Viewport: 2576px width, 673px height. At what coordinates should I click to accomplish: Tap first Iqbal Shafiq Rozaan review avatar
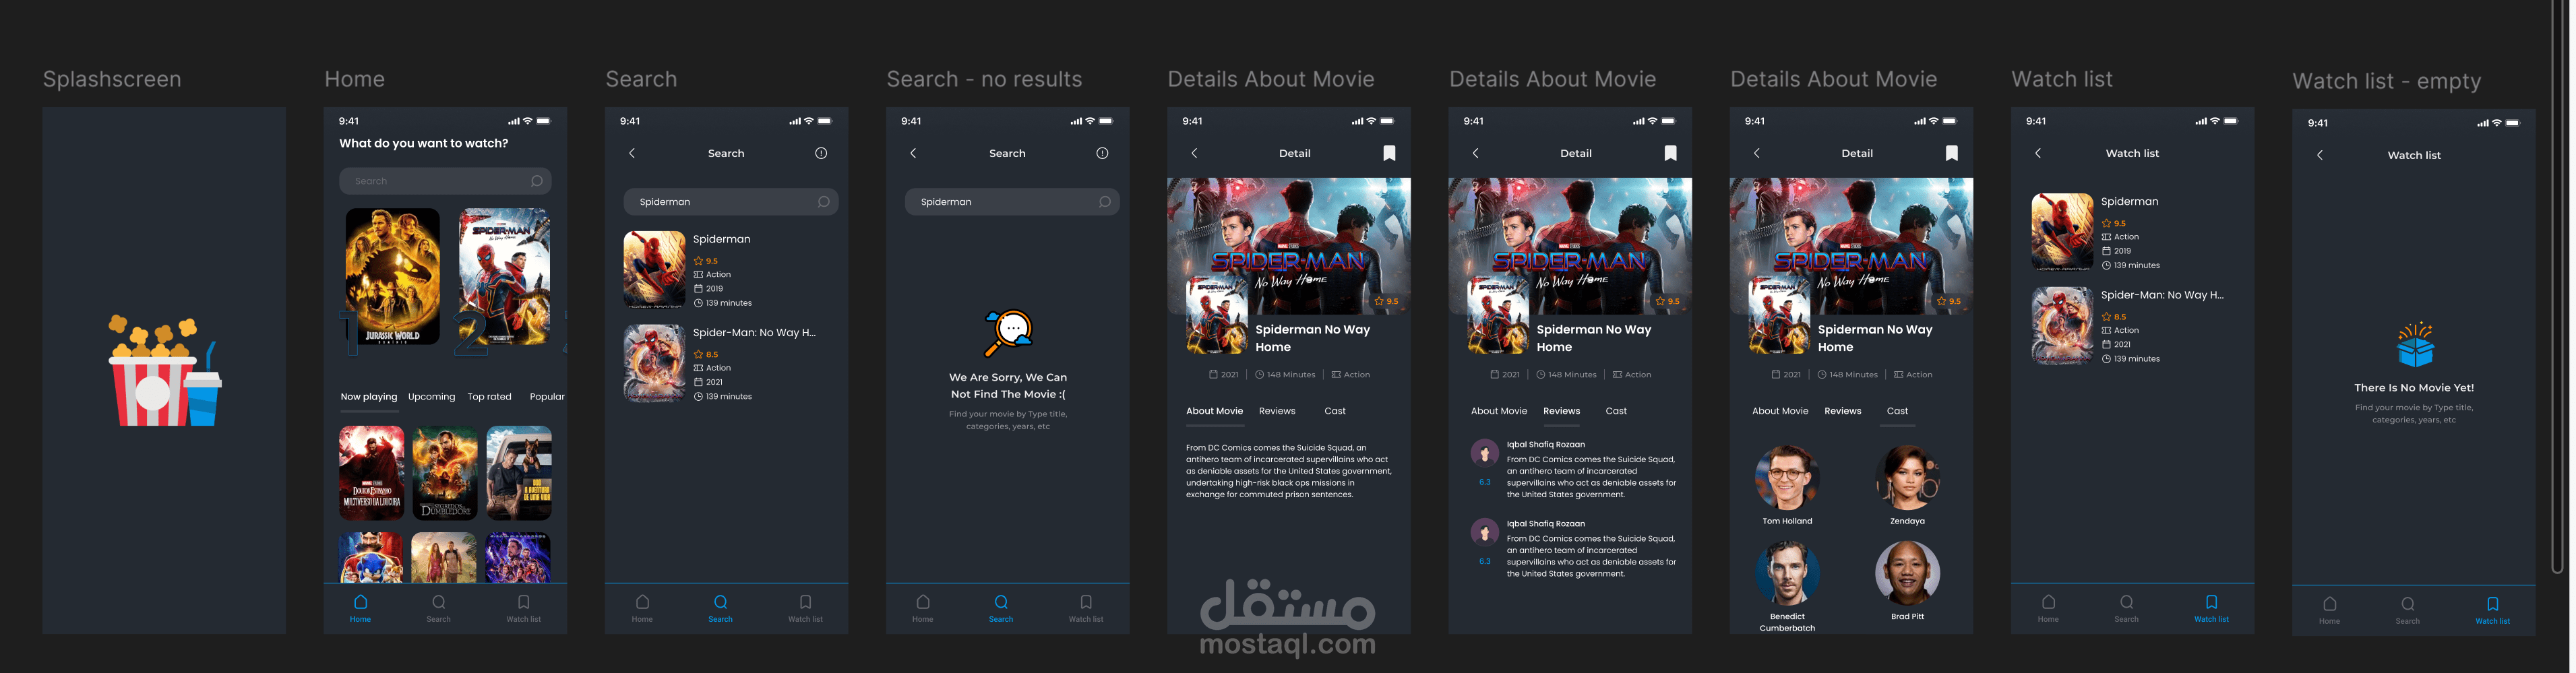click(1484, 453)
